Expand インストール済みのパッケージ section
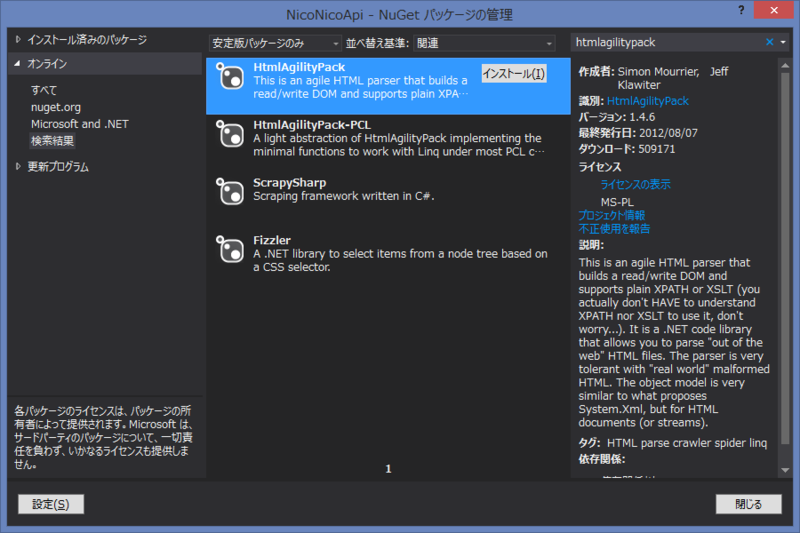This screenshot has height=533, width=800. point(18,39)
